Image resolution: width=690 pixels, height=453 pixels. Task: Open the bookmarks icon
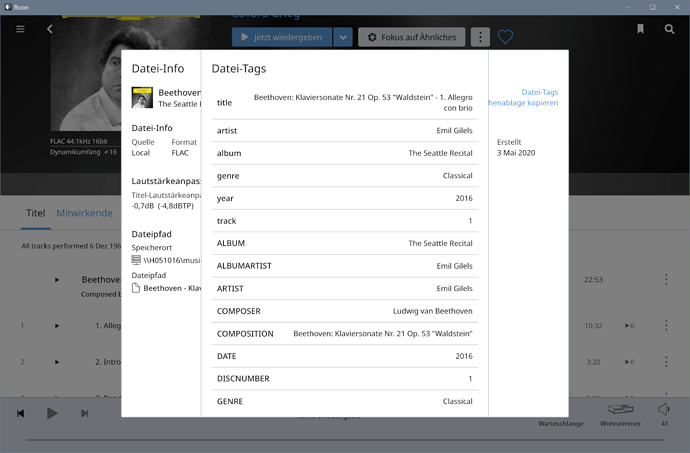tap(640, 29)
